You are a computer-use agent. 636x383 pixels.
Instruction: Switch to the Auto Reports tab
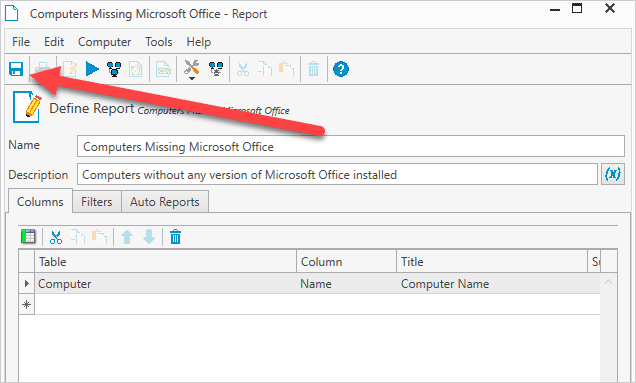165,202
